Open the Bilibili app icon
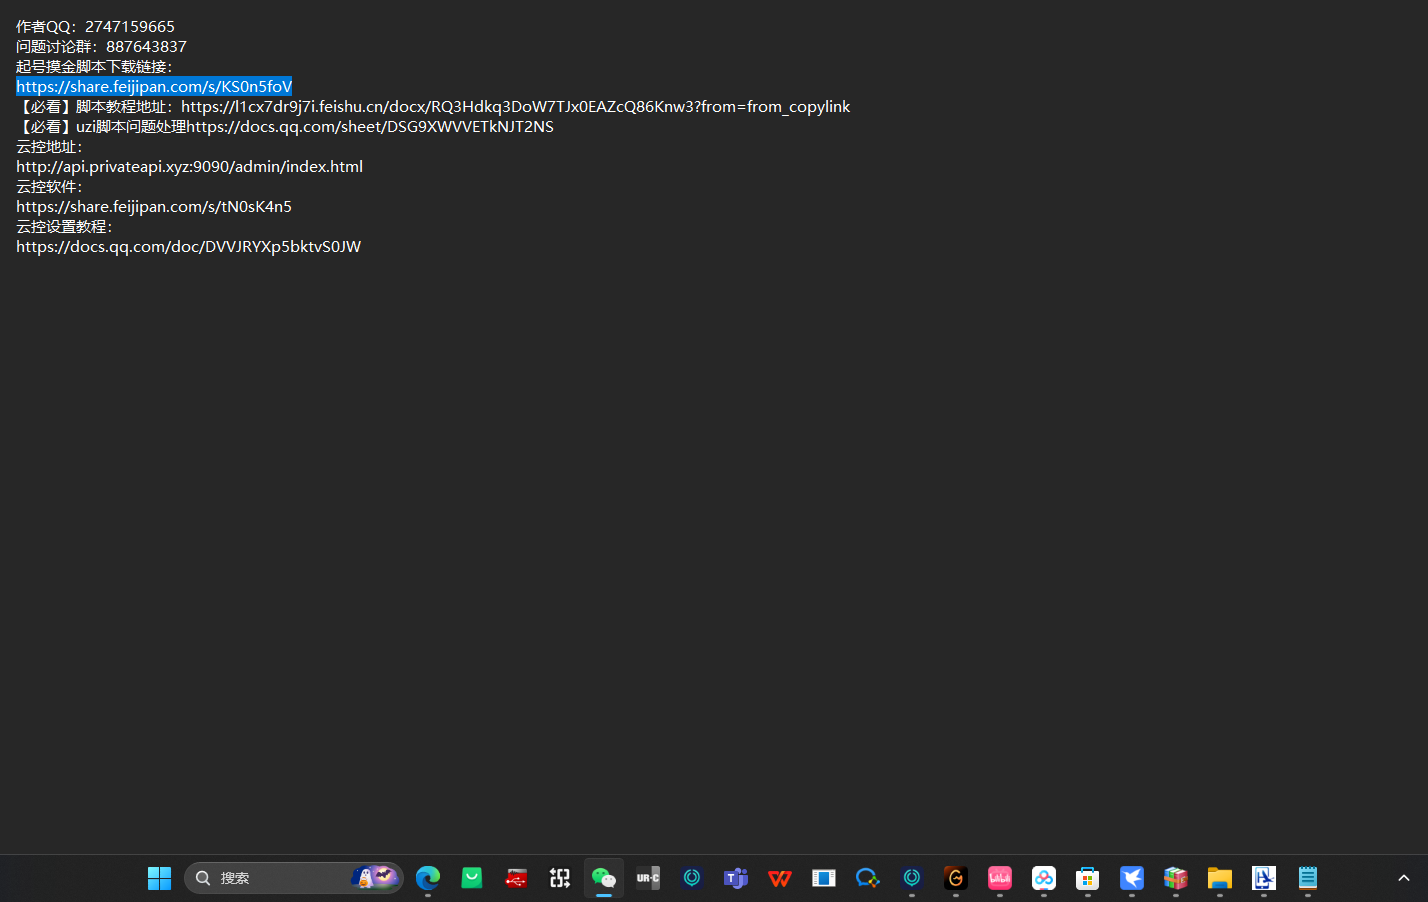 tap(1000, 878)
